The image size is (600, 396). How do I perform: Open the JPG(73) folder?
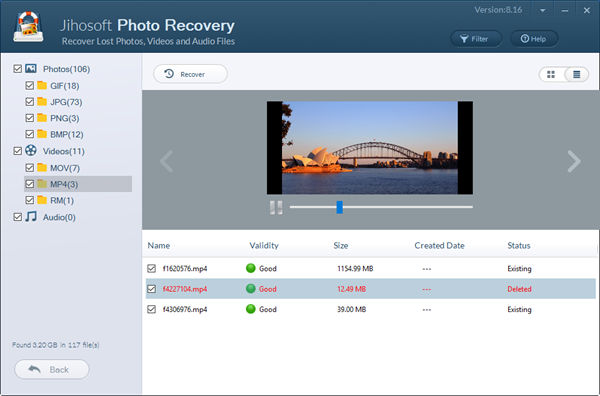point(66,102)
